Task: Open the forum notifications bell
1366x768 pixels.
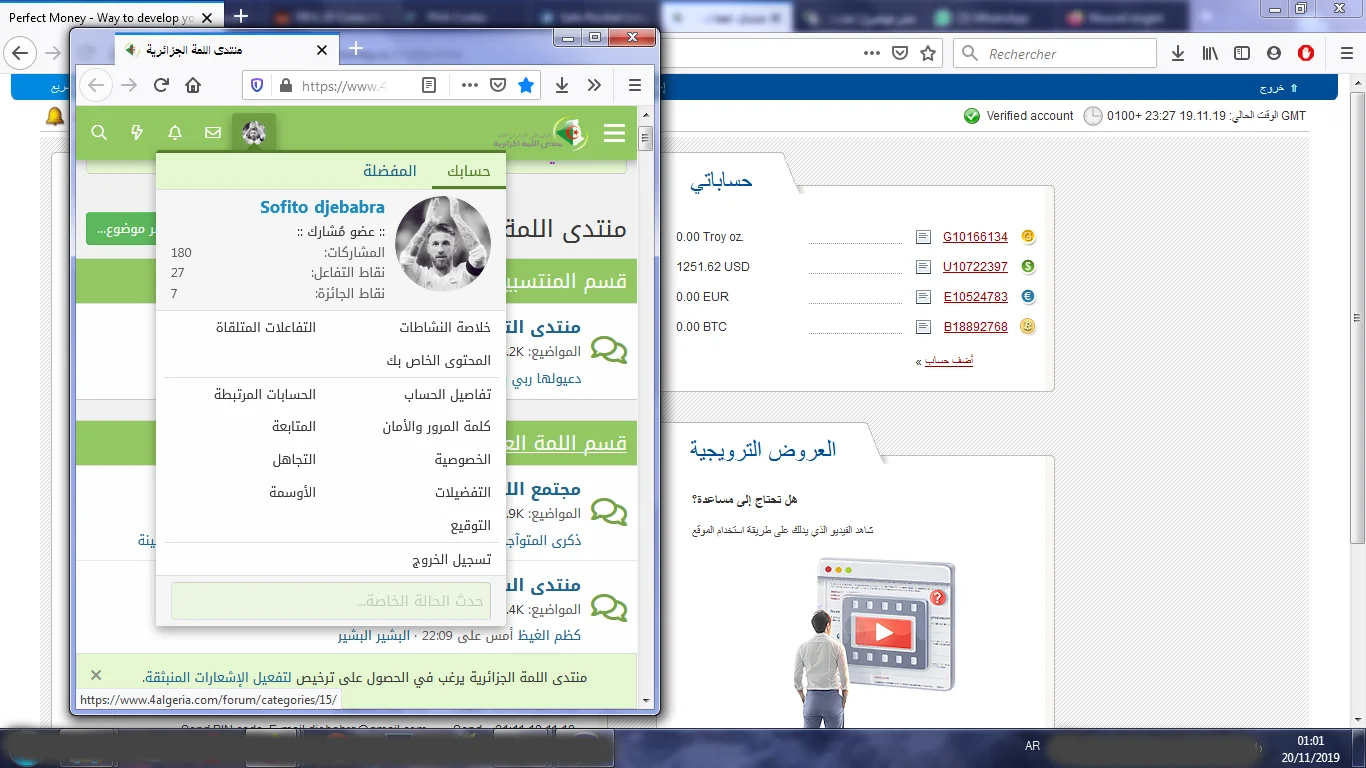Action: click(175, 133)
